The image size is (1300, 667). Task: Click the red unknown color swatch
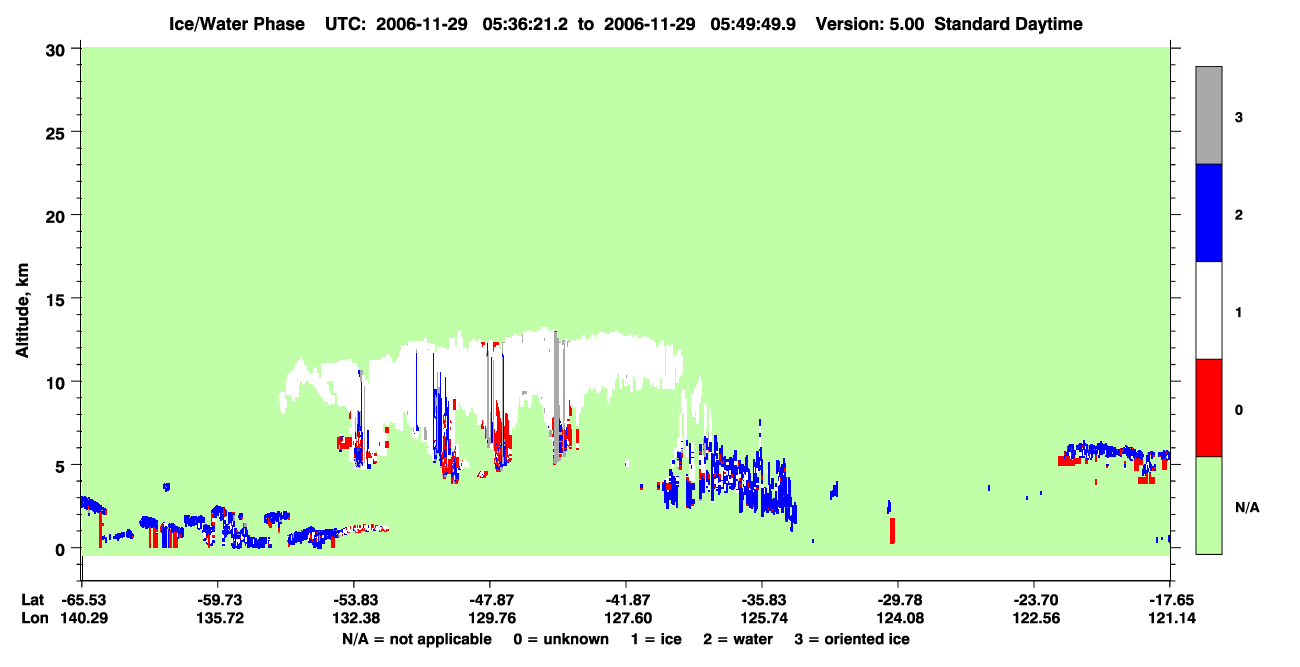tap(1208, 408)
